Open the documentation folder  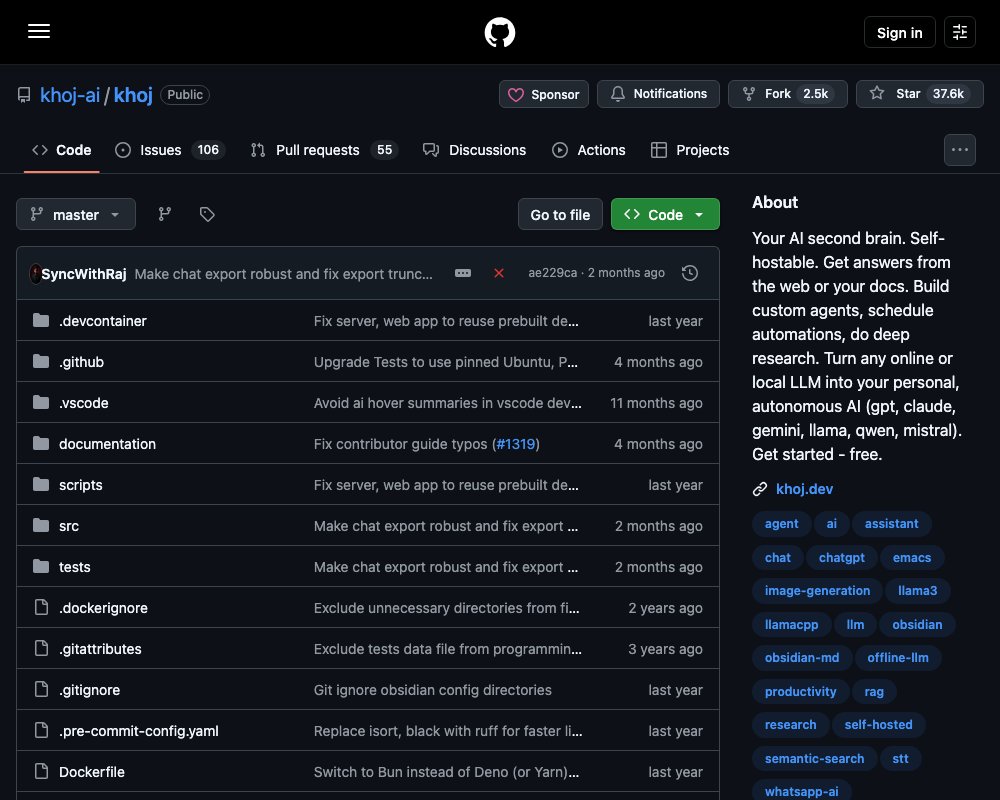click(107, 443)
